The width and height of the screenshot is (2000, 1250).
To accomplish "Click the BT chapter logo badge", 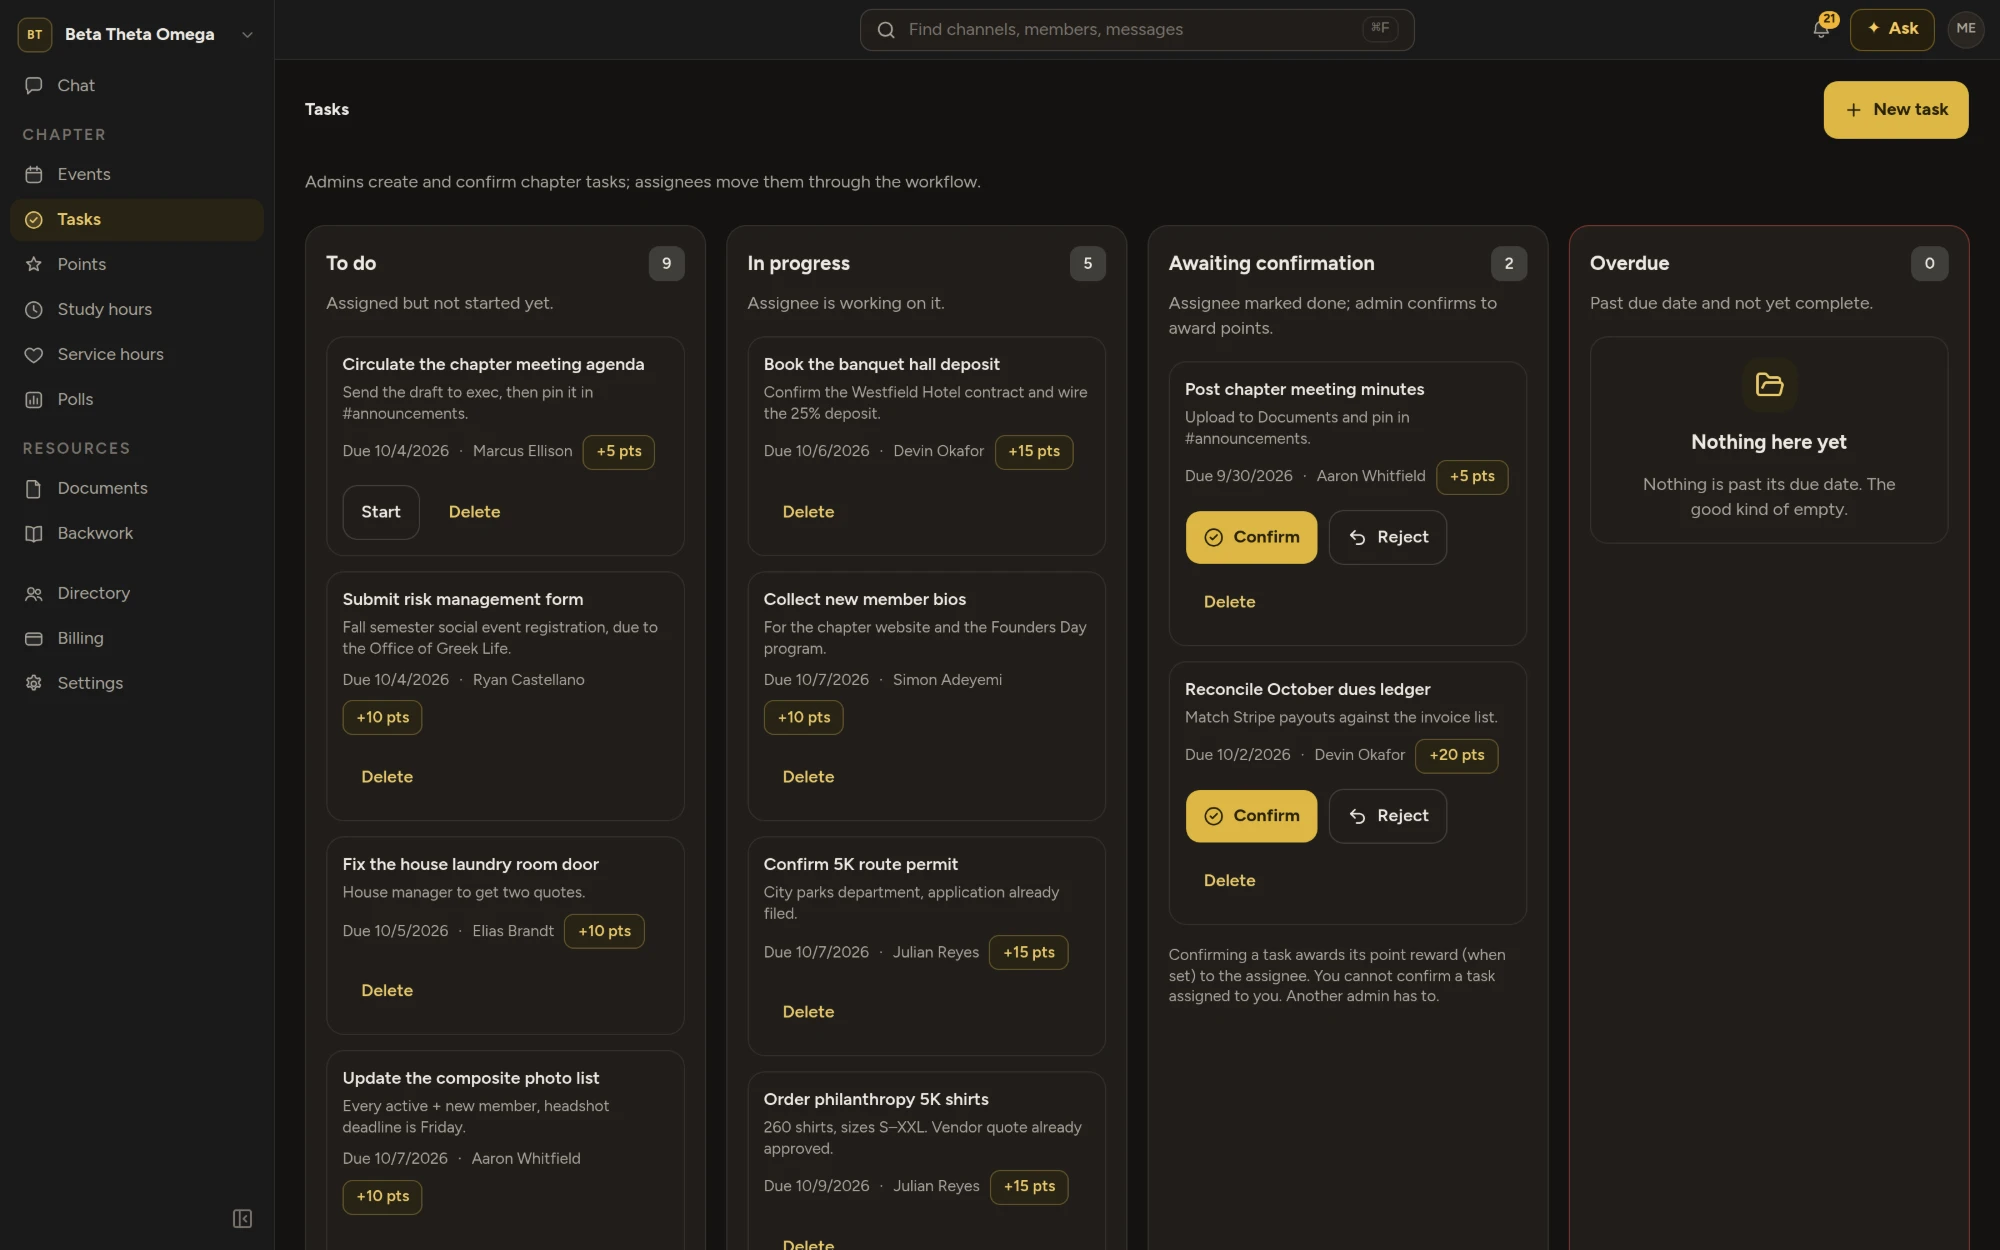I will pyautogui.click(x=35, y=34).
